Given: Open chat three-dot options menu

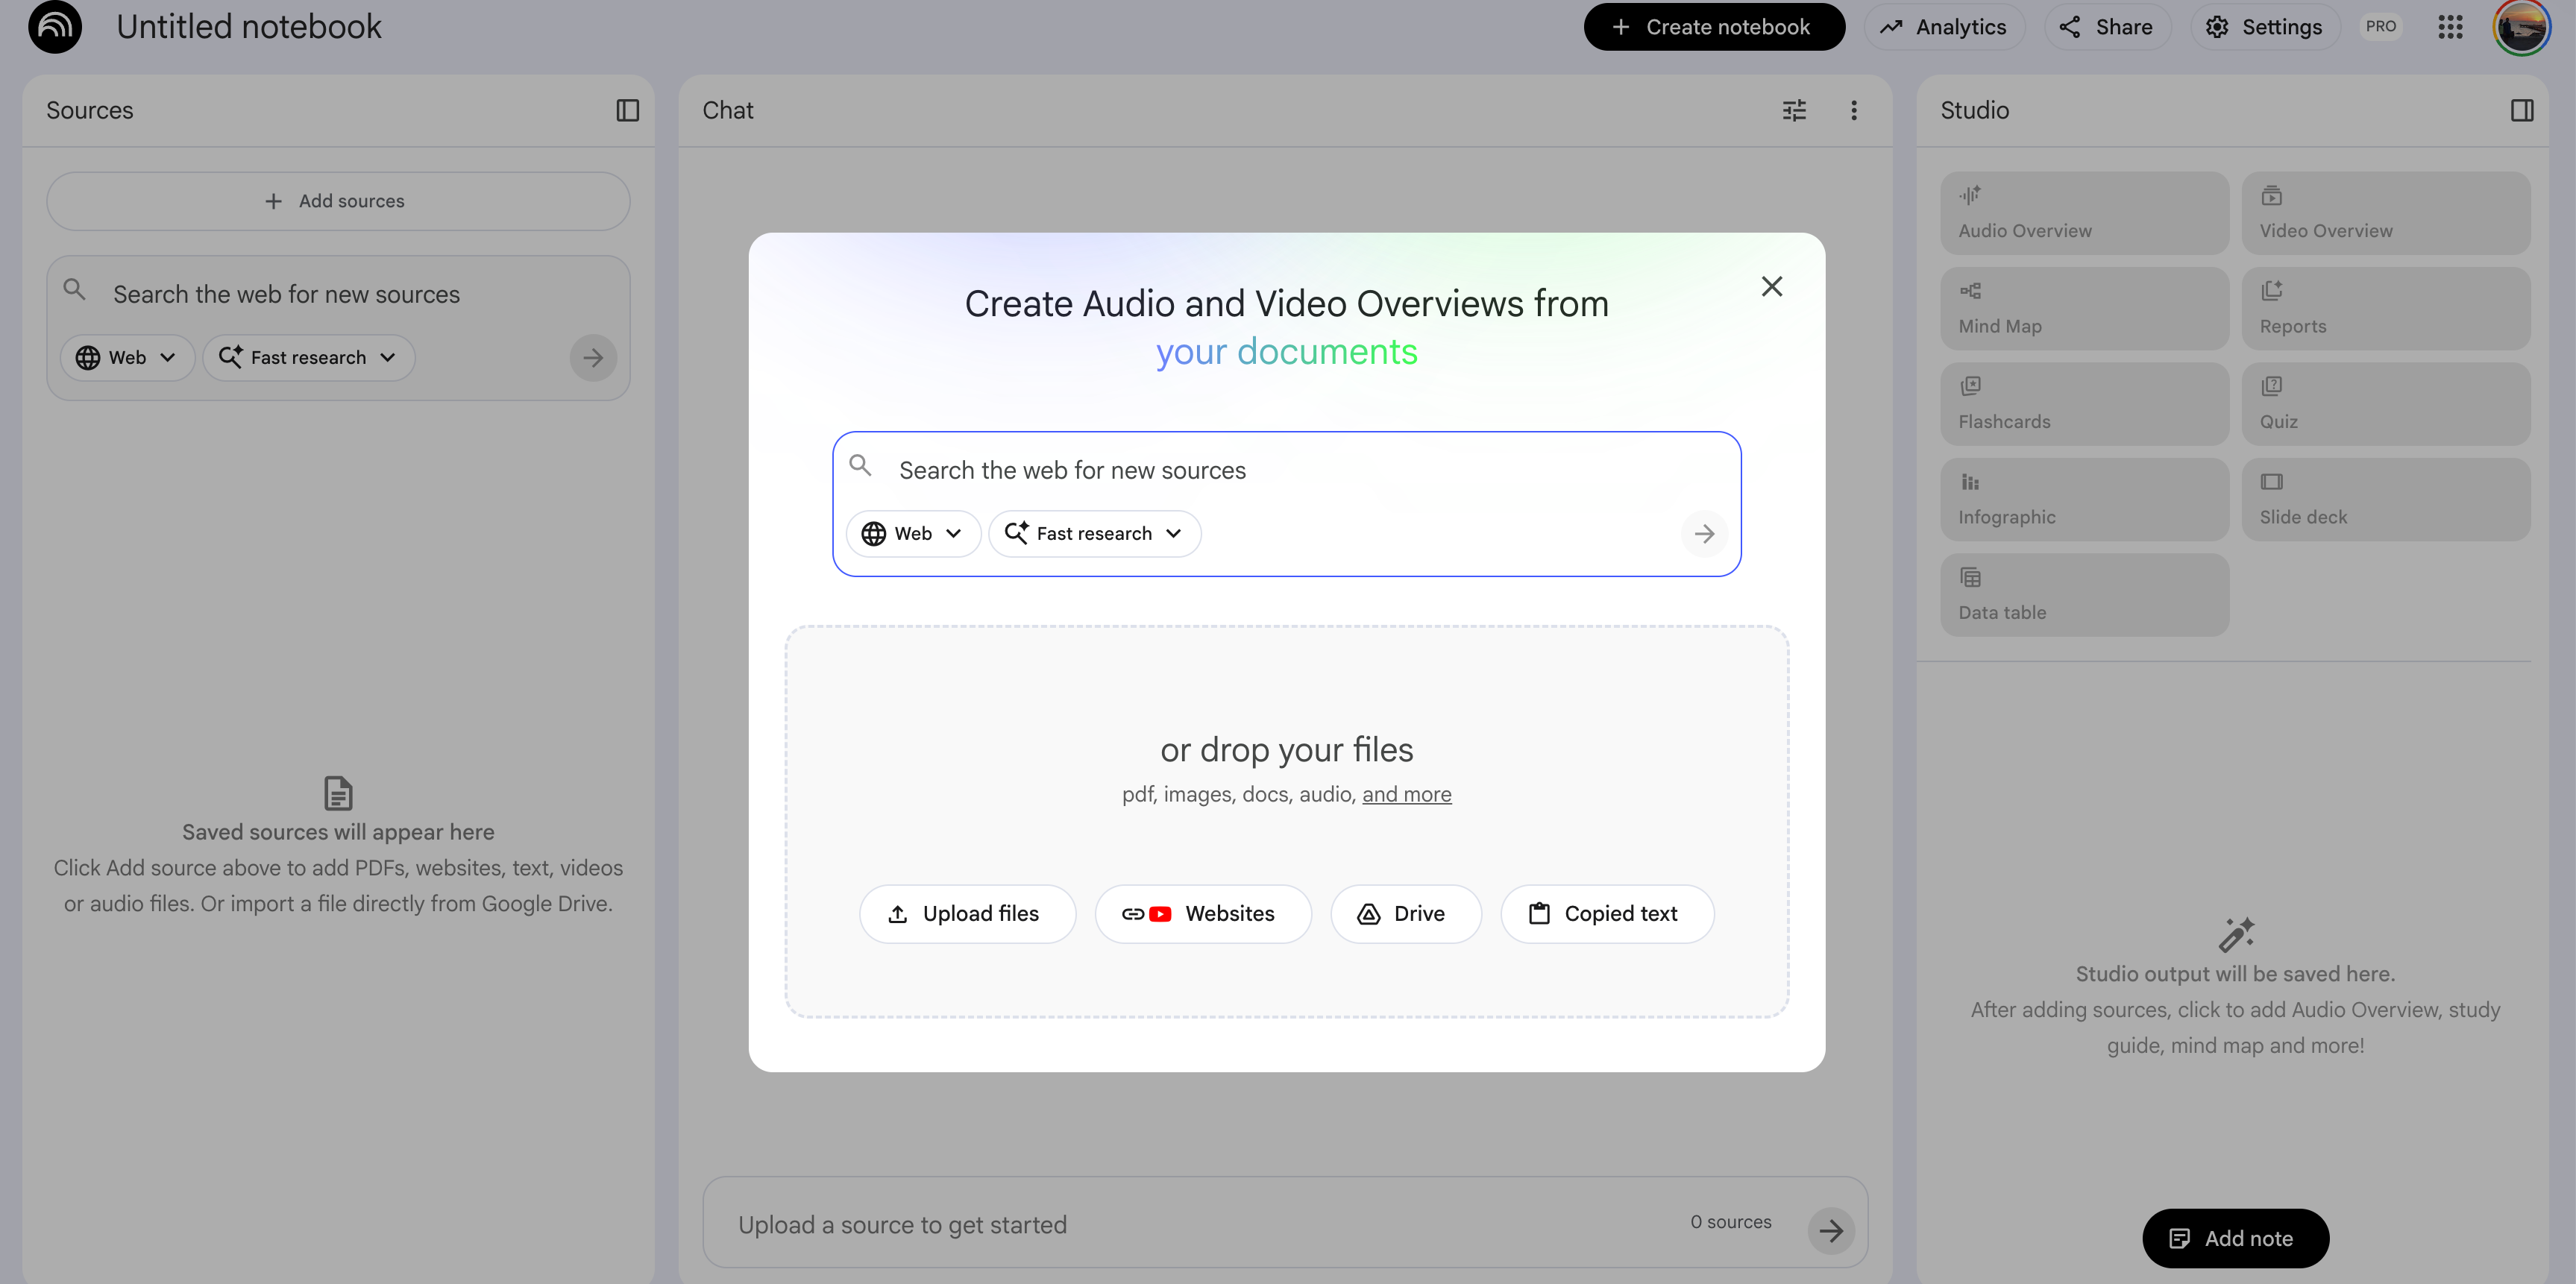Looking at the screenshot, I should 1853,110.
